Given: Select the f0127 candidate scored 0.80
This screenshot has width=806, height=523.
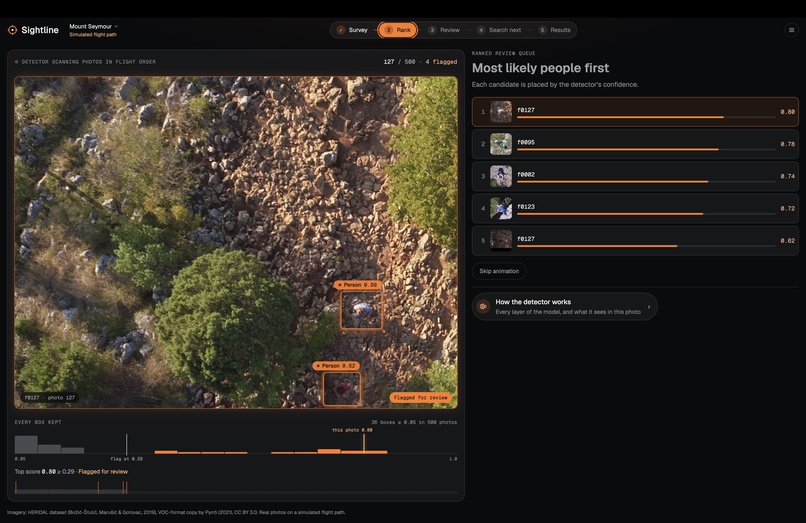Looking at the screenshot, I should (x=635, y=112).
